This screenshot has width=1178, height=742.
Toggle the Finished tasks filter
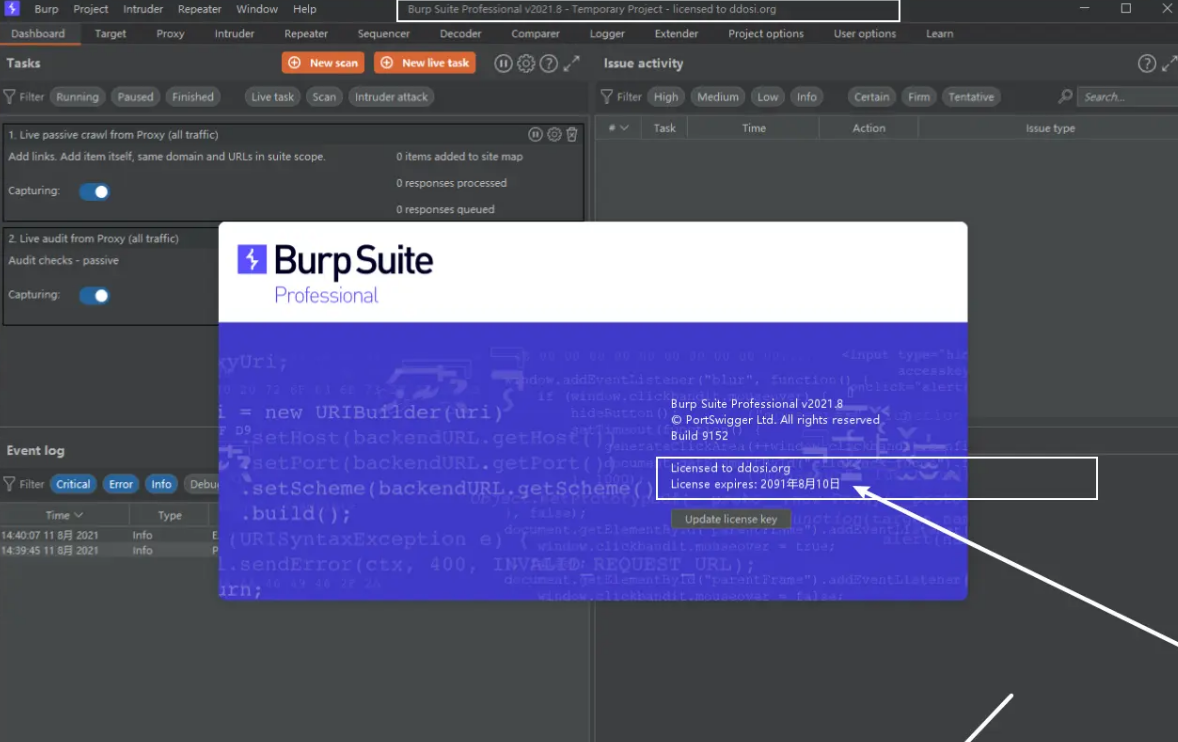coord(193,97)
